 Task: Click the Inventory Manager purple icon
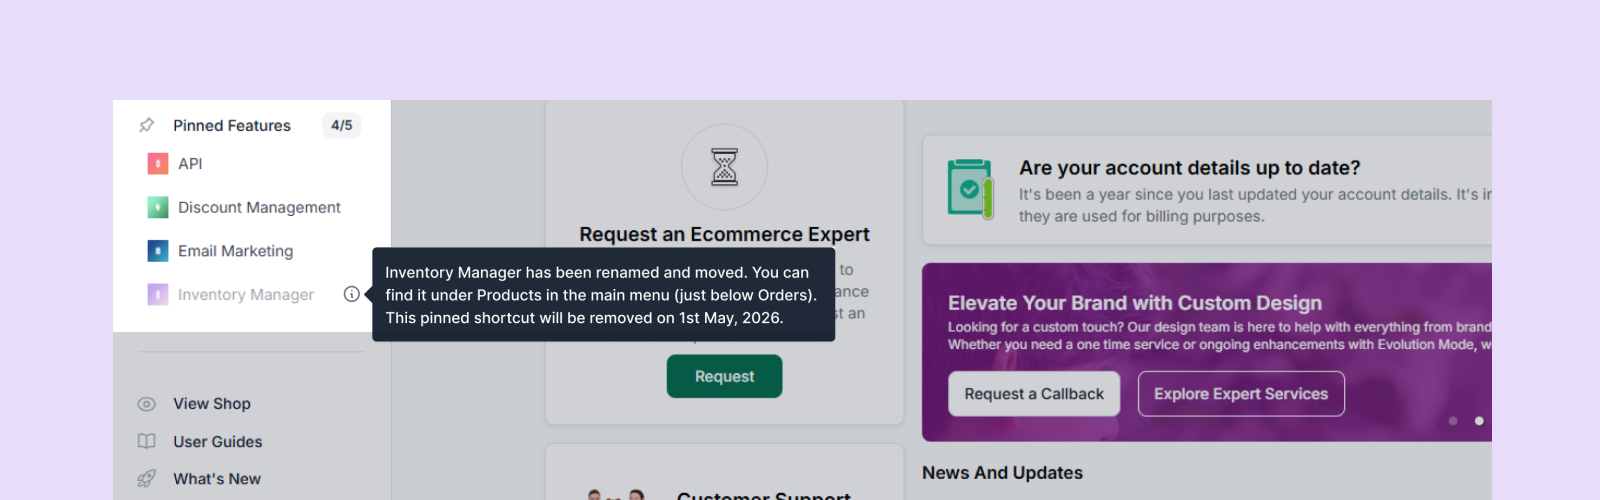click(158, 294)
